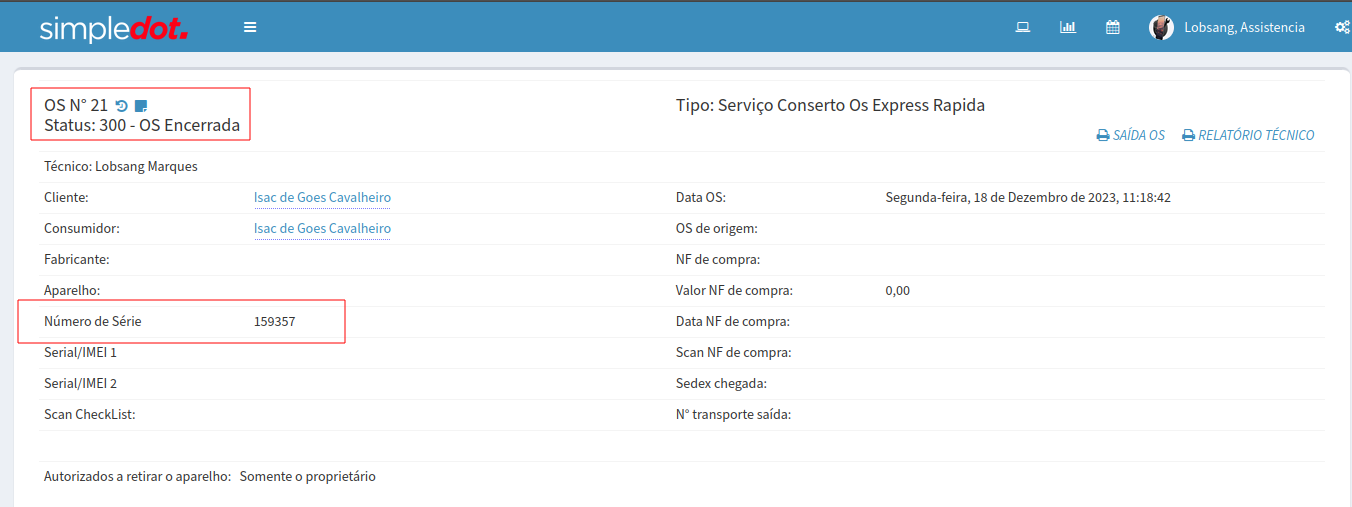Click the settings gears icon
The image size is (1352, 507).
pyautogui.click(x=1342, y=27)
